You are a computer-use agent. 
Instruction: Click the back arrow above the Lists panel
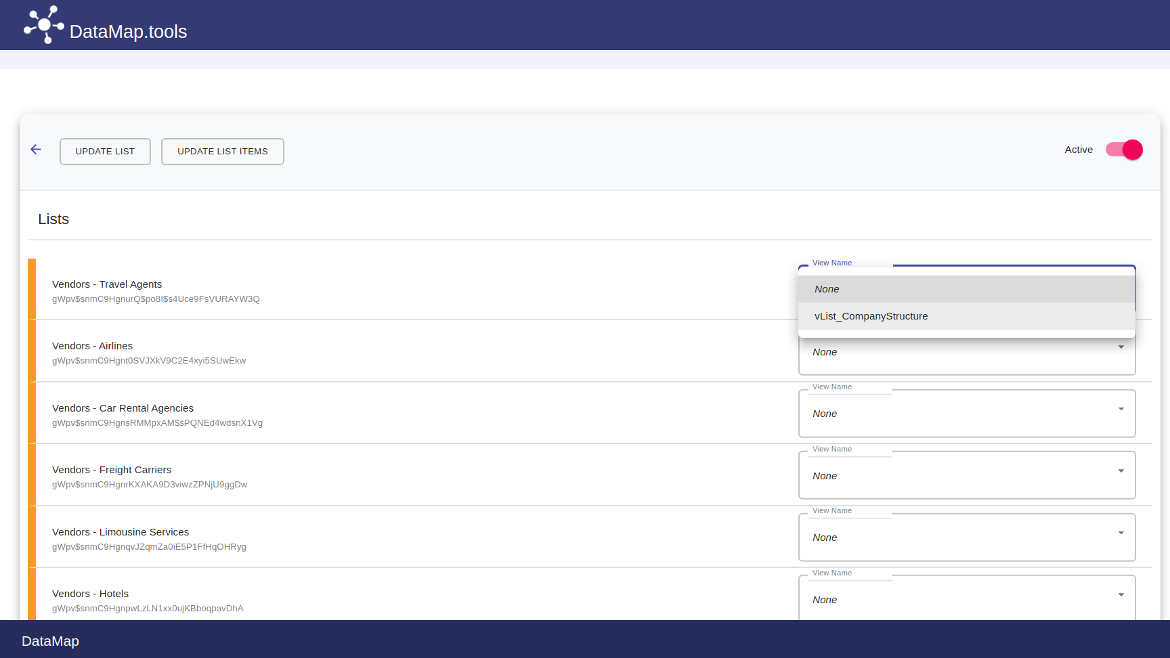pyautogui.click(x=36, y=148)
